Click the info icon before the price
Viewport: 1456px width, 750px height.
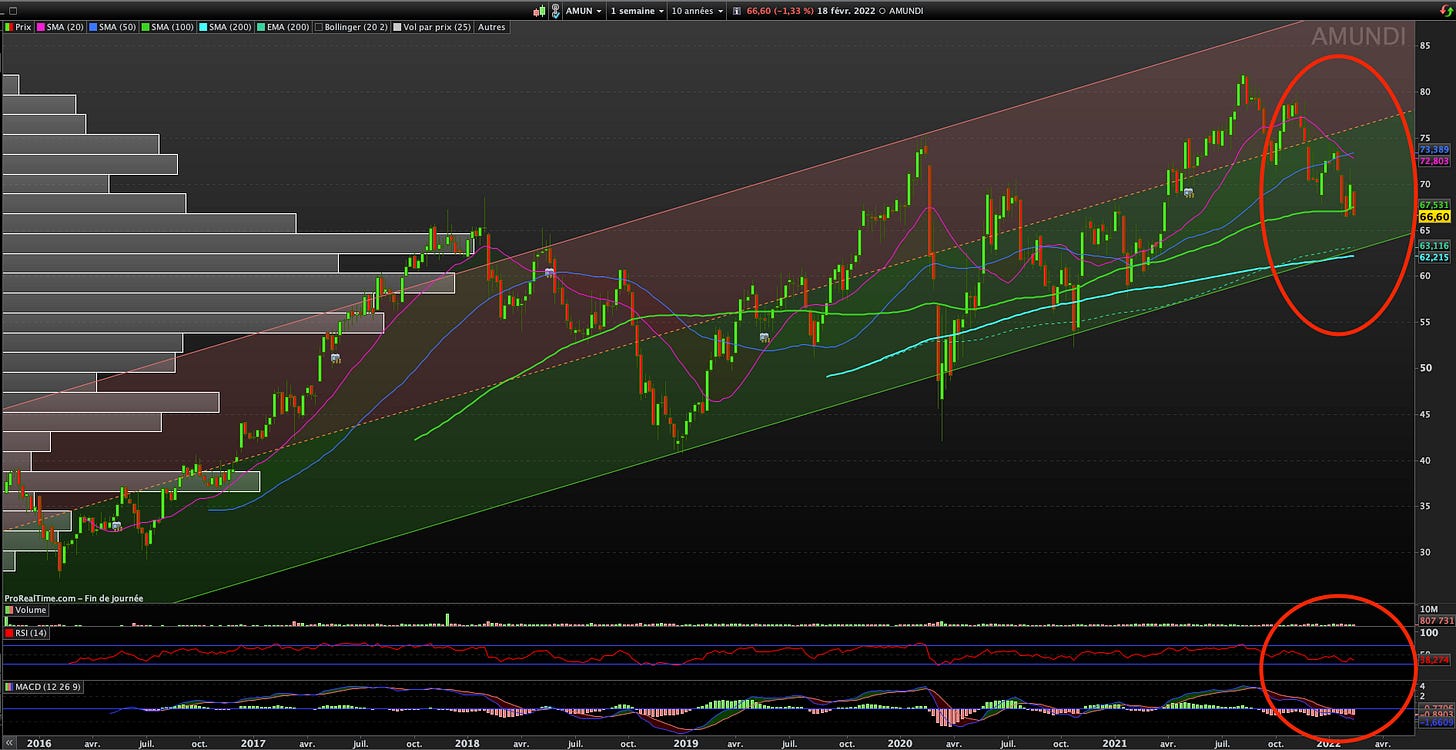[x=737, y=11]
